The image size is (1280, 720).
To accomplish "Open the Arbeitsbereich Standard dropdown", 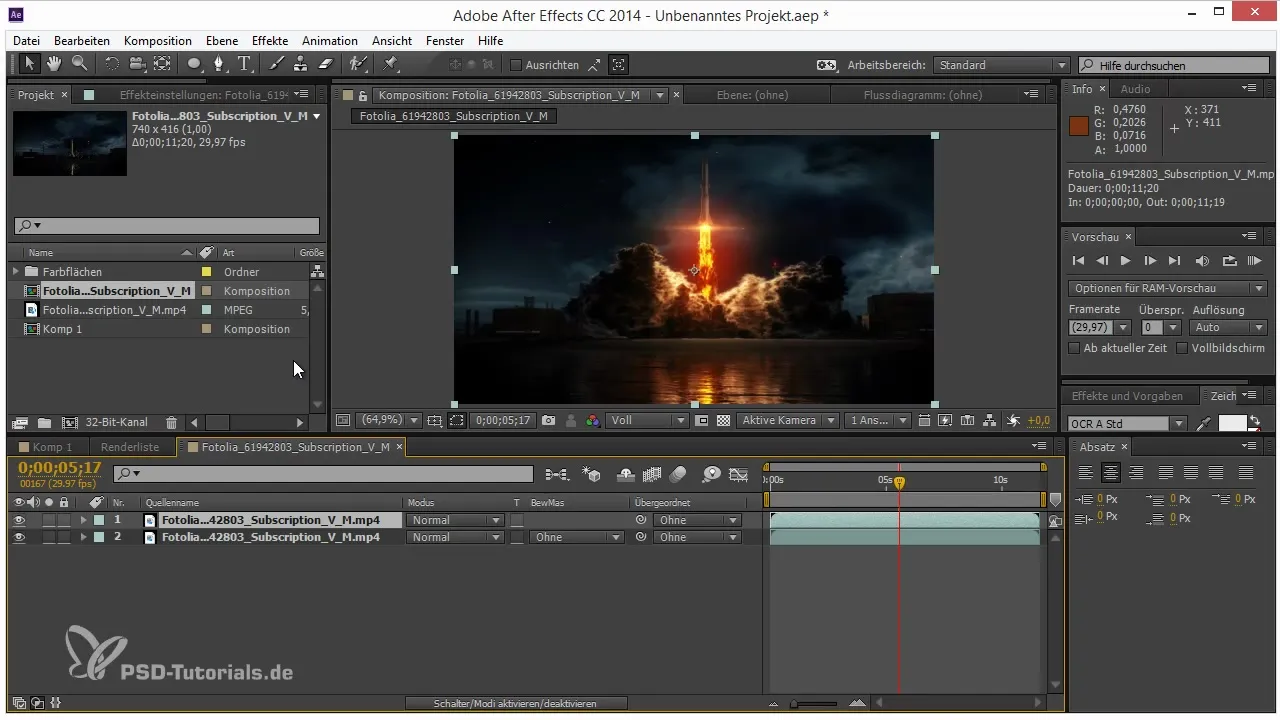I will click(1001, 65).
